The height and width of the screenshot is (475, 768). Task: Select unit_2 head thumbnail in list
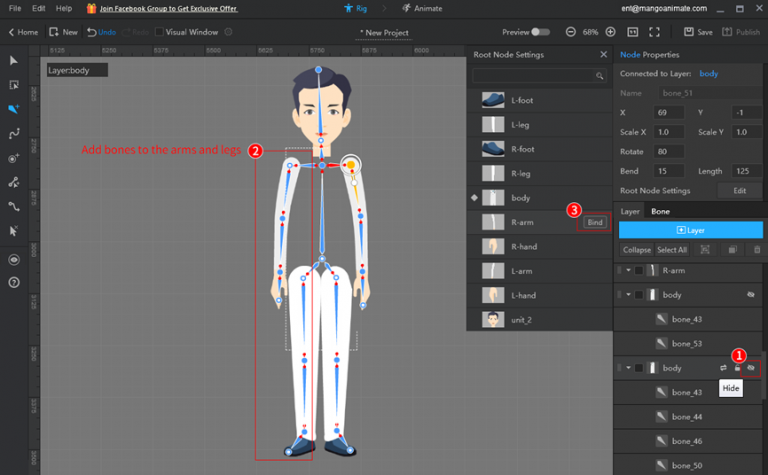pyautogui.click(x=493, y=319)
